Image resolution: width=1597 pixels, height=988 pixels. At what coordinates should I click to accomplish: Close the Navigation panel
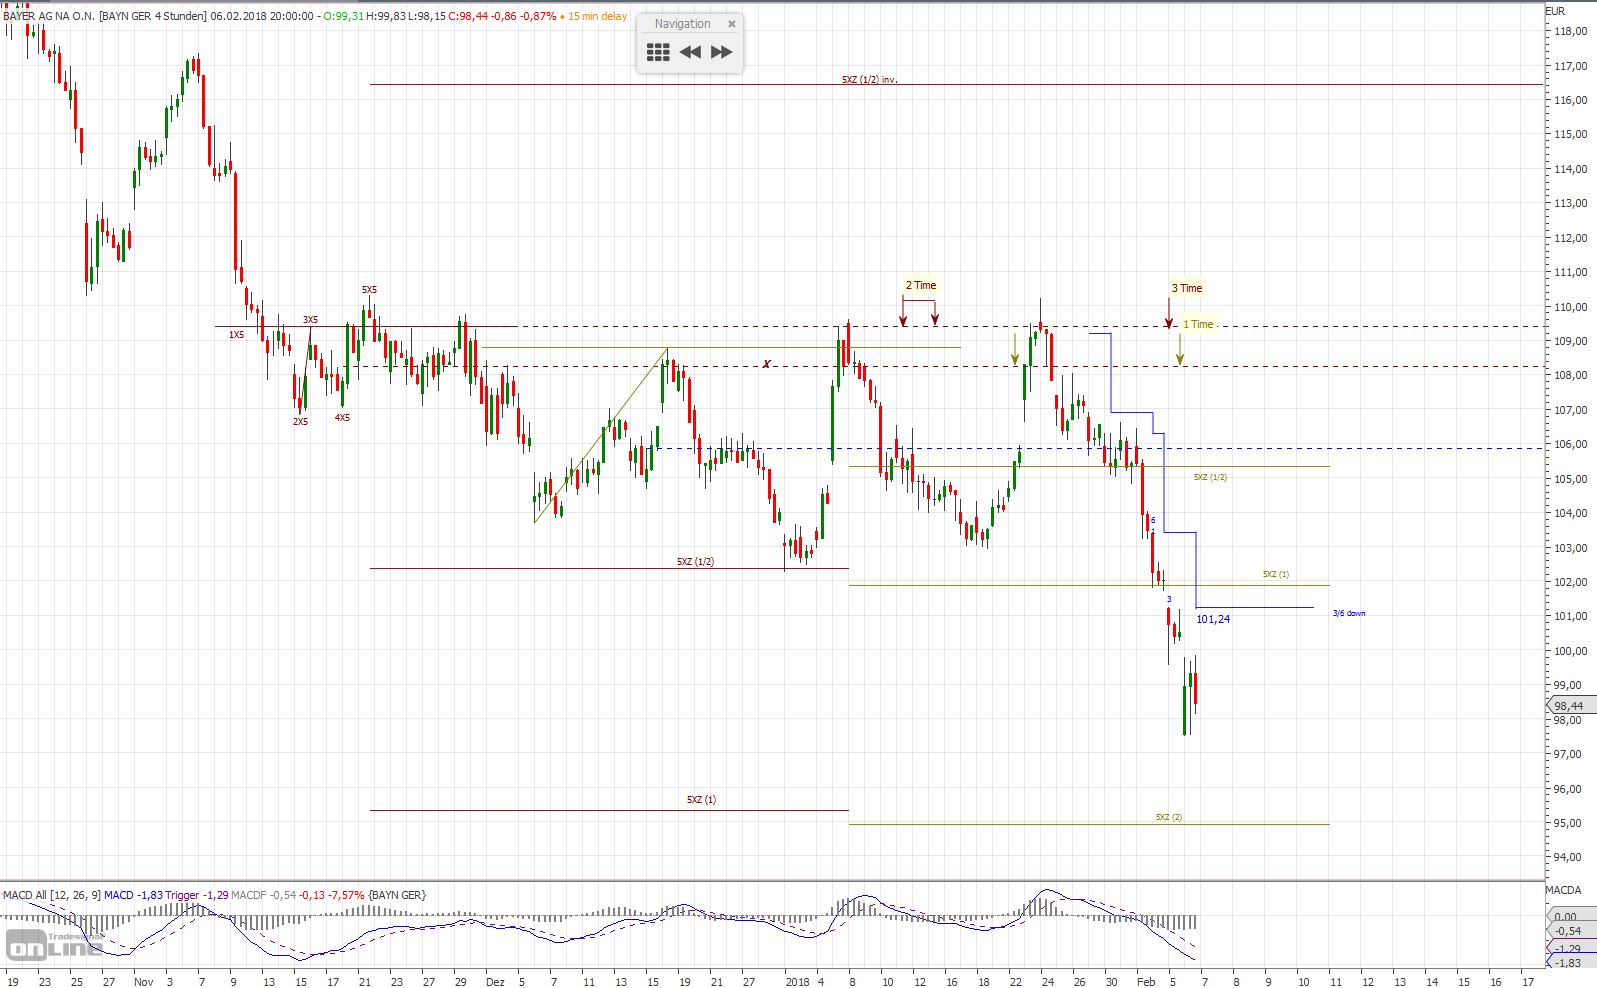tap(731, 24)
